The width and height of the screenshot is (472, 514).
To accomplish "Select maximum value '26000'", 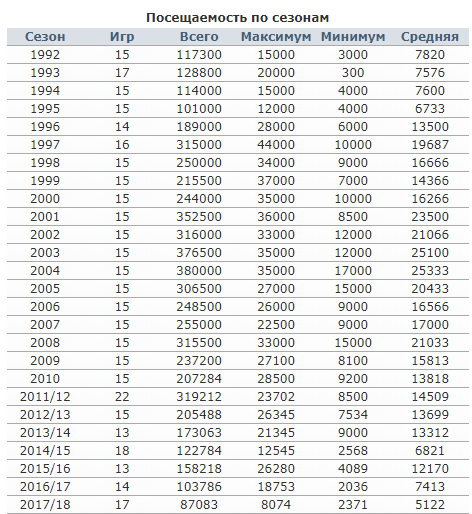I will coord(276,307).
